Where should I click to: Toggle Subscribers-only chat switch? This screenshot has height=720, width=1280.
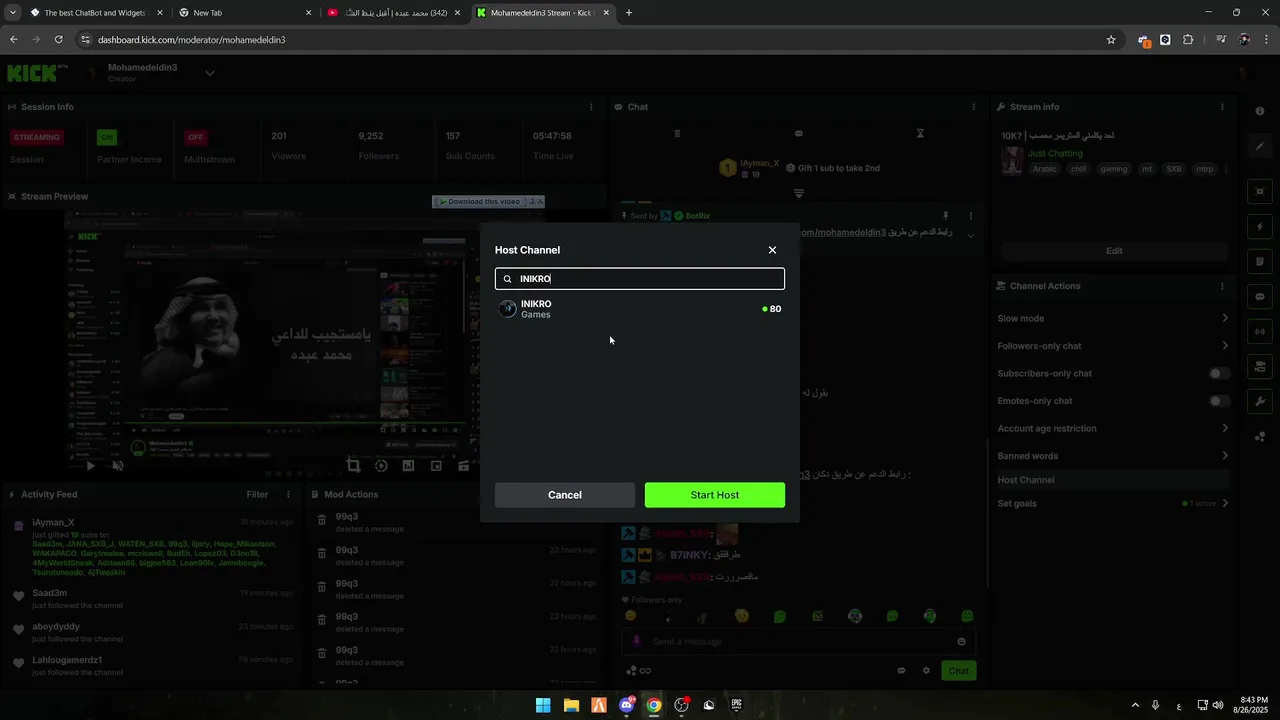[1218, 373]
